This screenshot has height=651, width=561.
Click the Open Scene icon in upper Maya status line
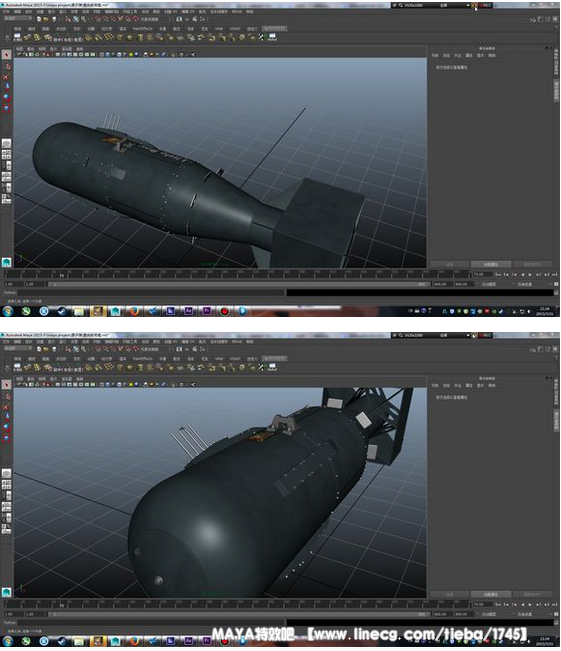point(46,19)
